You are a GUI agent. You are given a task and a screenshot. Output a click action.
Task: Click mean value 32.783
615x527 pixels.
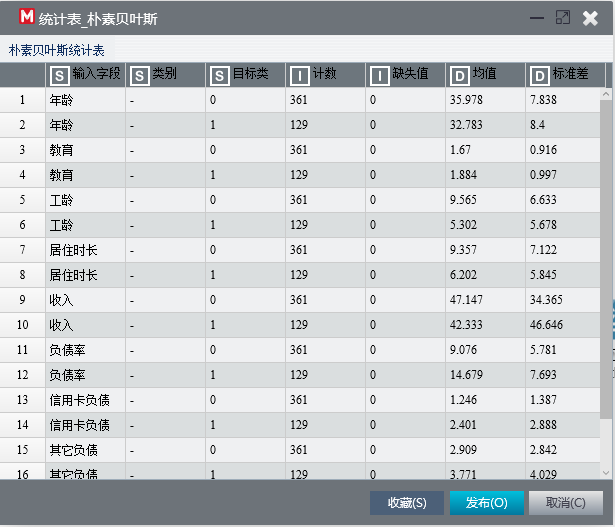click(466, 125)
